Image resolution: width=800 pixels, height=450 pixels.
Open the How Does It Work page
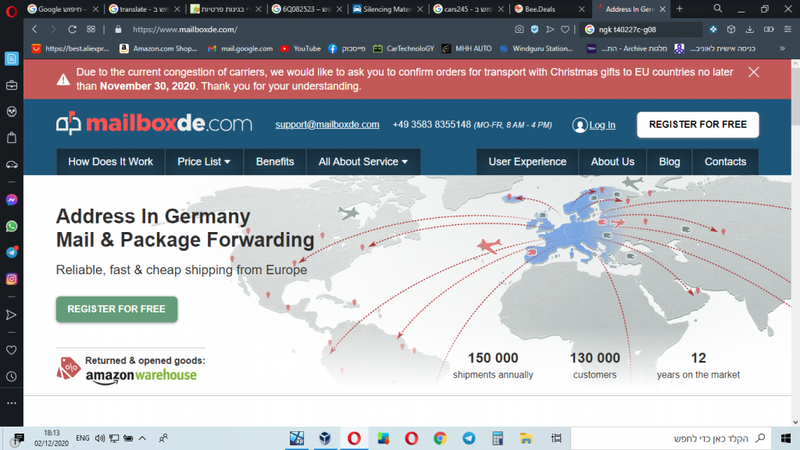(111, 162)
